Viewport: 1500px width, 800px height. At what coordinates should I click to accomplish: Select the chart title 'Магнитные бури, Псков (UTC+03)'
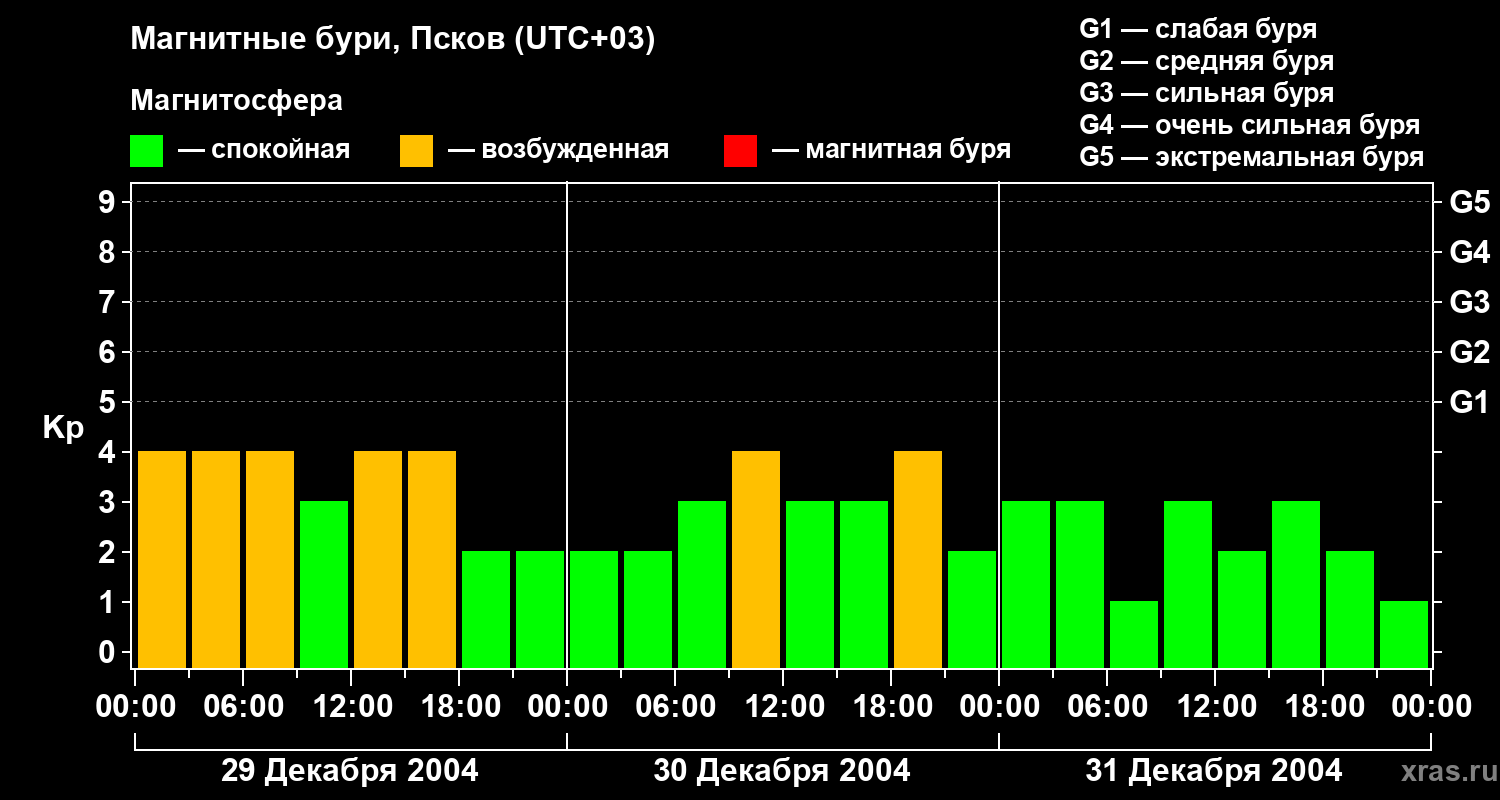pos(393,40)
